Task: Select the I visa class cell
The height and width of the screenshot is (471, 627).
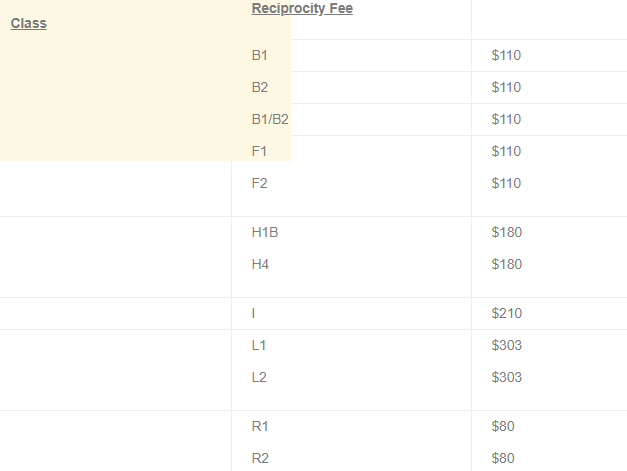Action: tap(254, 313)
